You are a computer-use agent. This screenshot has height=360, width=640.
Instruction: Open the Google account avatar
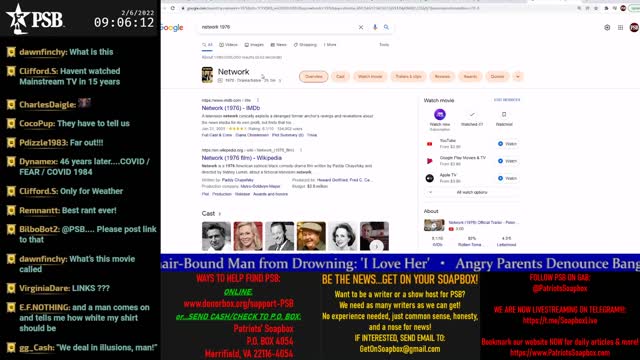point(634,27)
